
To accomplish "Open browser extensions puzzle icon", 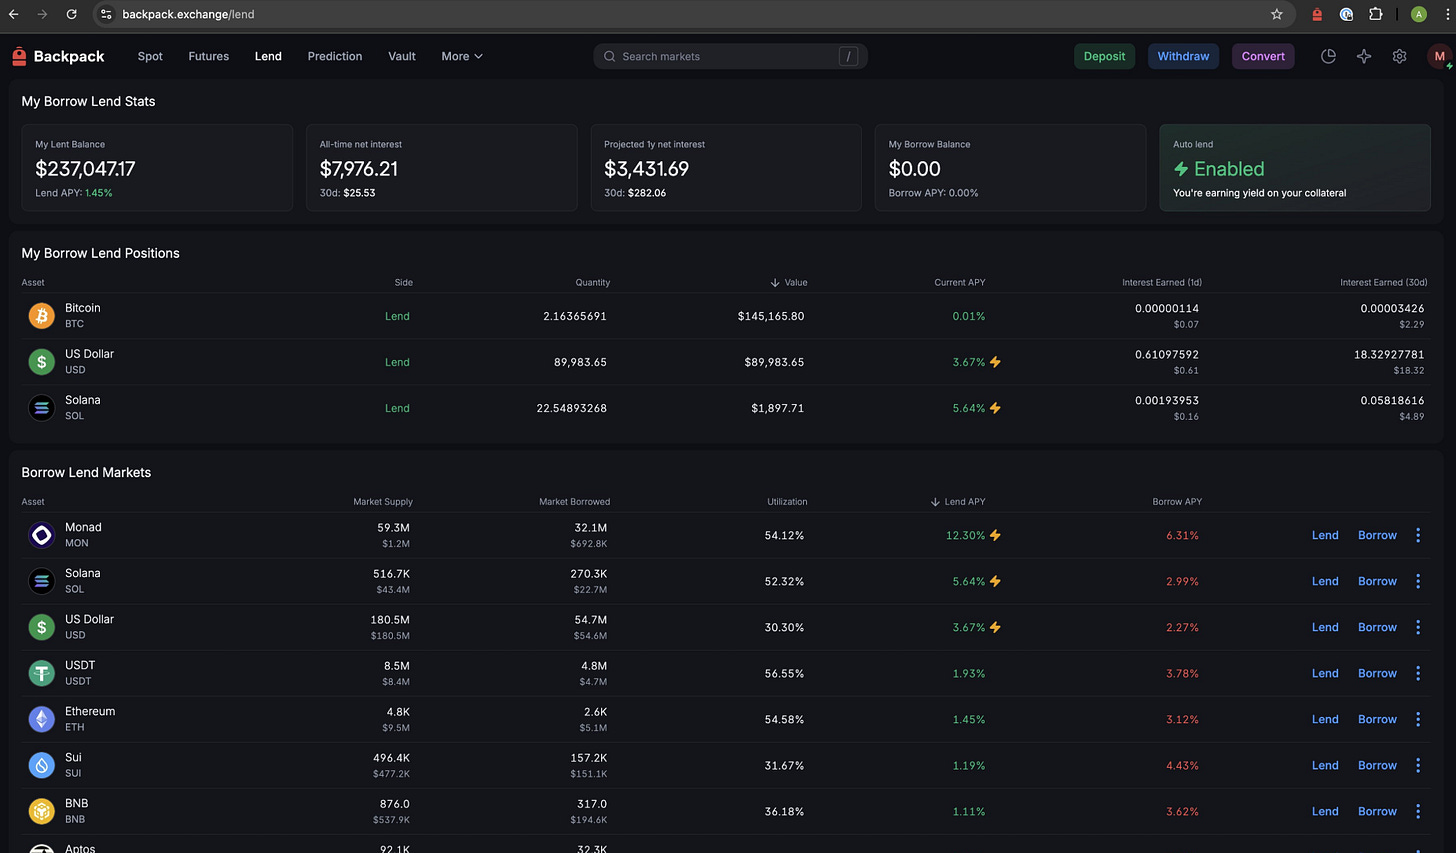I will [x=1376, y=14].
